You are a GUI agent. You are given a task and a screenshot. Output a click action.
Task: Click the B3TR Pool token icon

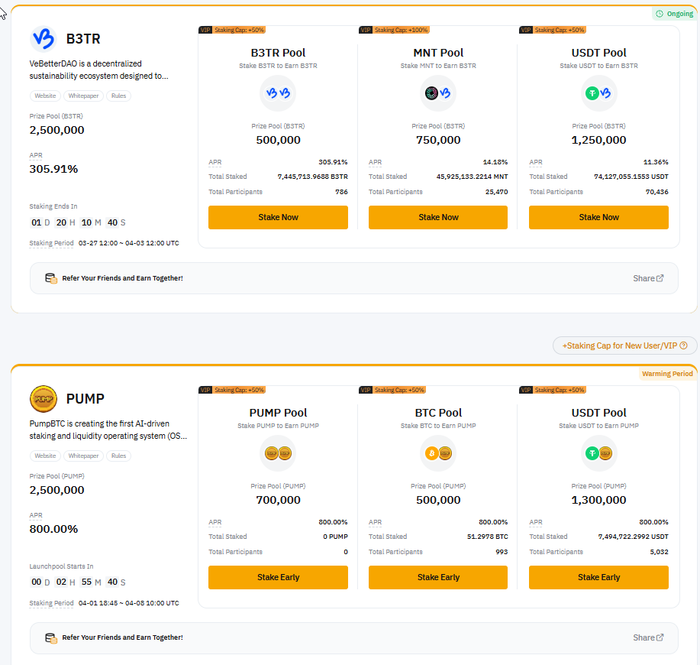coord(278,94)
